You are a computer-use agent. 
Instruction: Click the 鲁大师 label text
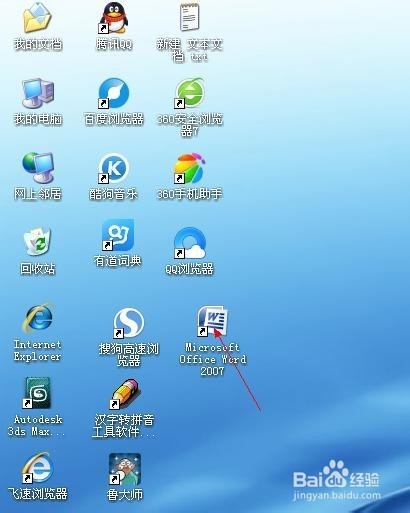pyautogui.click(x=125, y=494)
